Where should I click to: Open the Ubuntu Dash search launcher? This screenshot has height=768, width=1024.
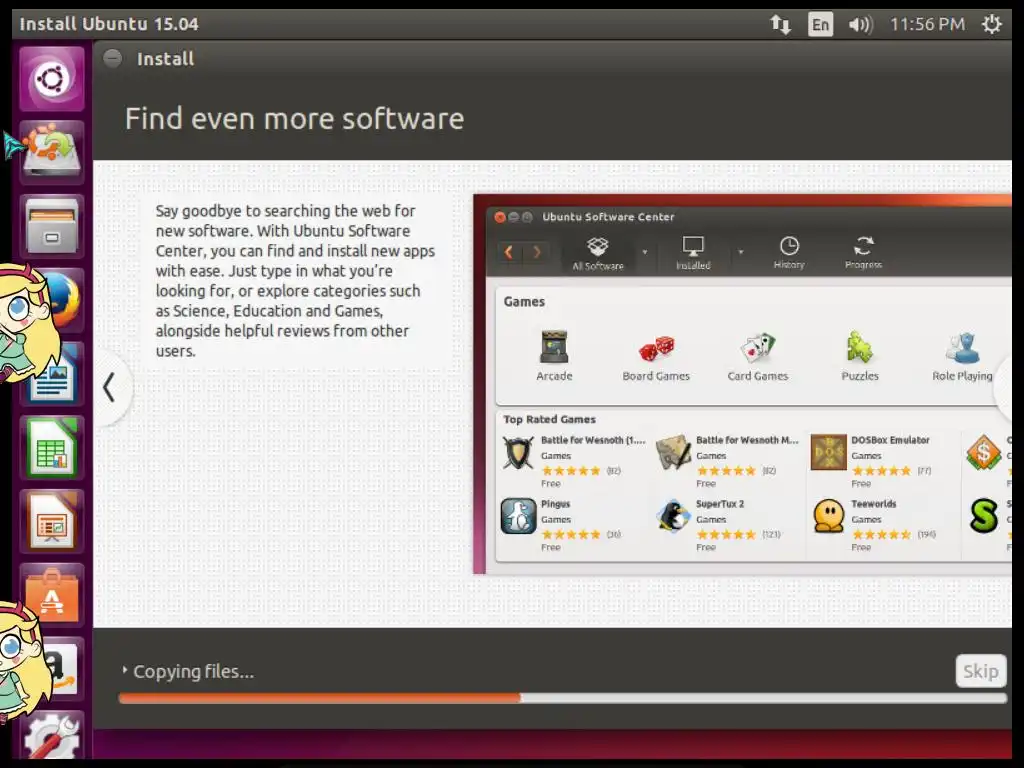52,78
